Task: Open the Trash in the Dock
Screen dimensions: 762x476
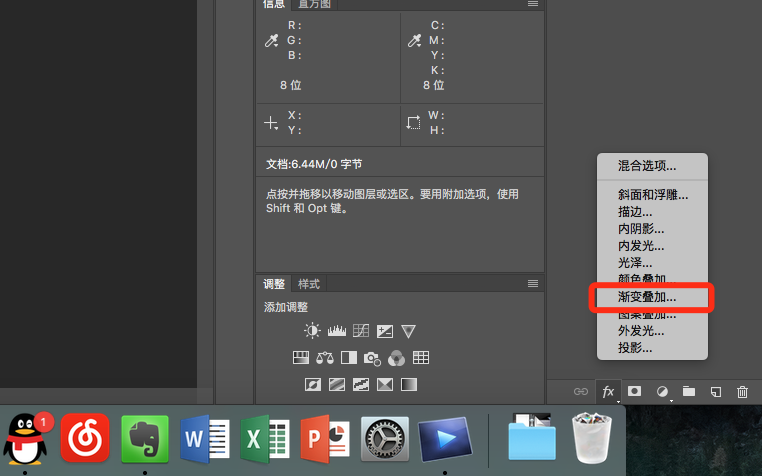Action: point(592,437)
